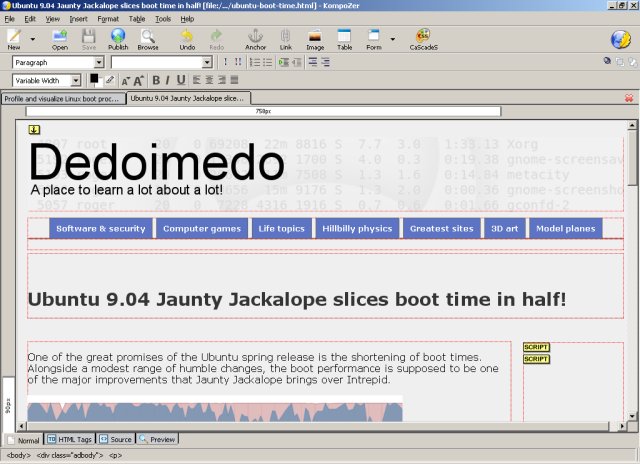Open the Tools menu
This screenshot has height=464, width=640.
pyautogui.click(x=163, y=19)
